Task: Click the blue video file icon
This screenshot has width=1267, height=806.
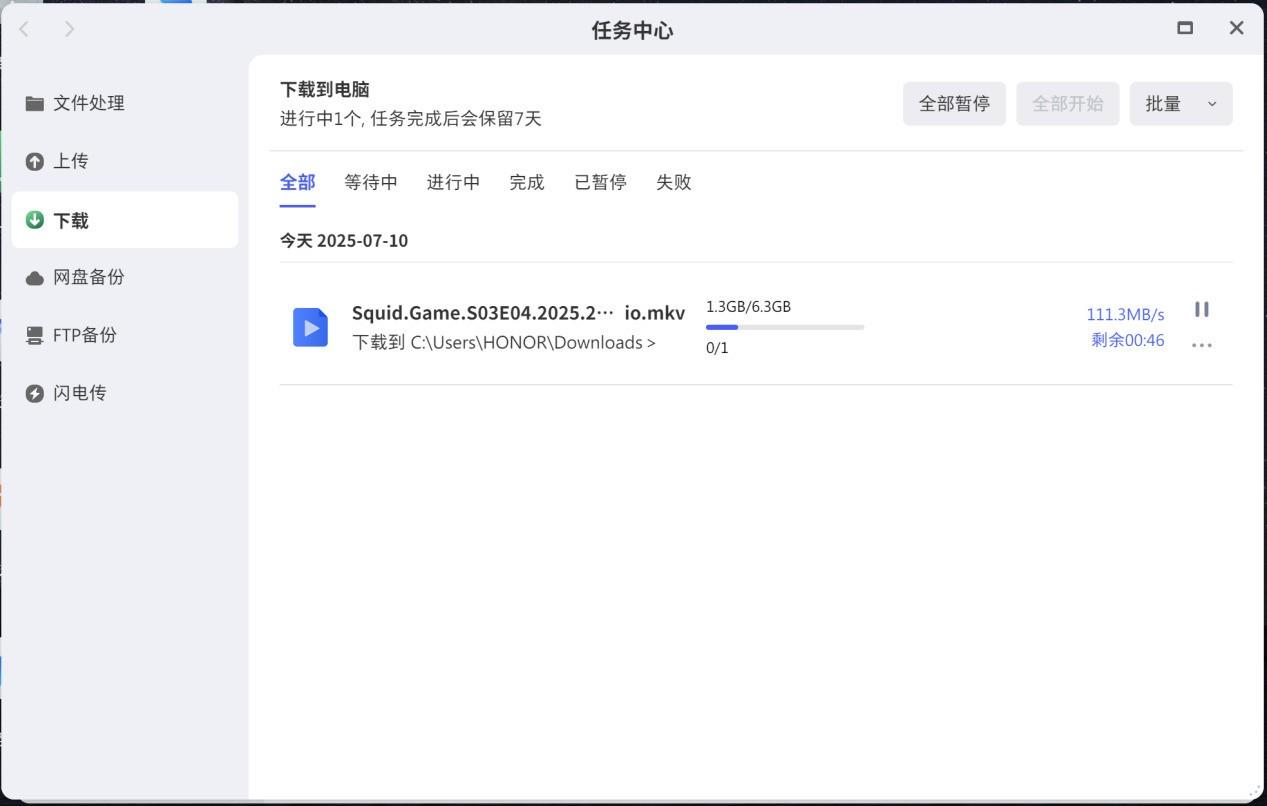Action: pos(310,327)
